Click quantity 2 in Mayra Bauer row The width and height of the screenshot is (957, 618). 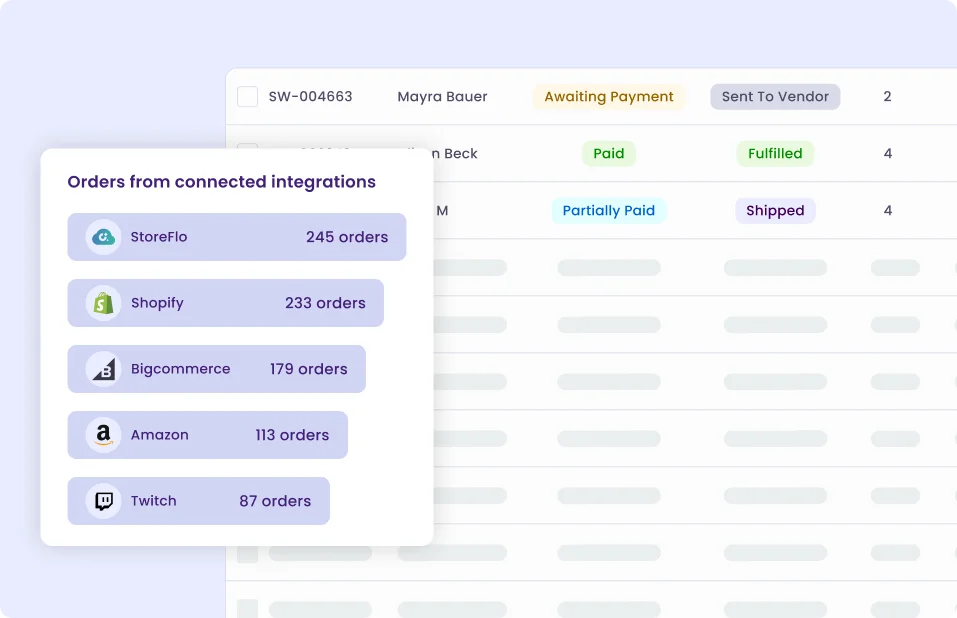pos(887,96)
